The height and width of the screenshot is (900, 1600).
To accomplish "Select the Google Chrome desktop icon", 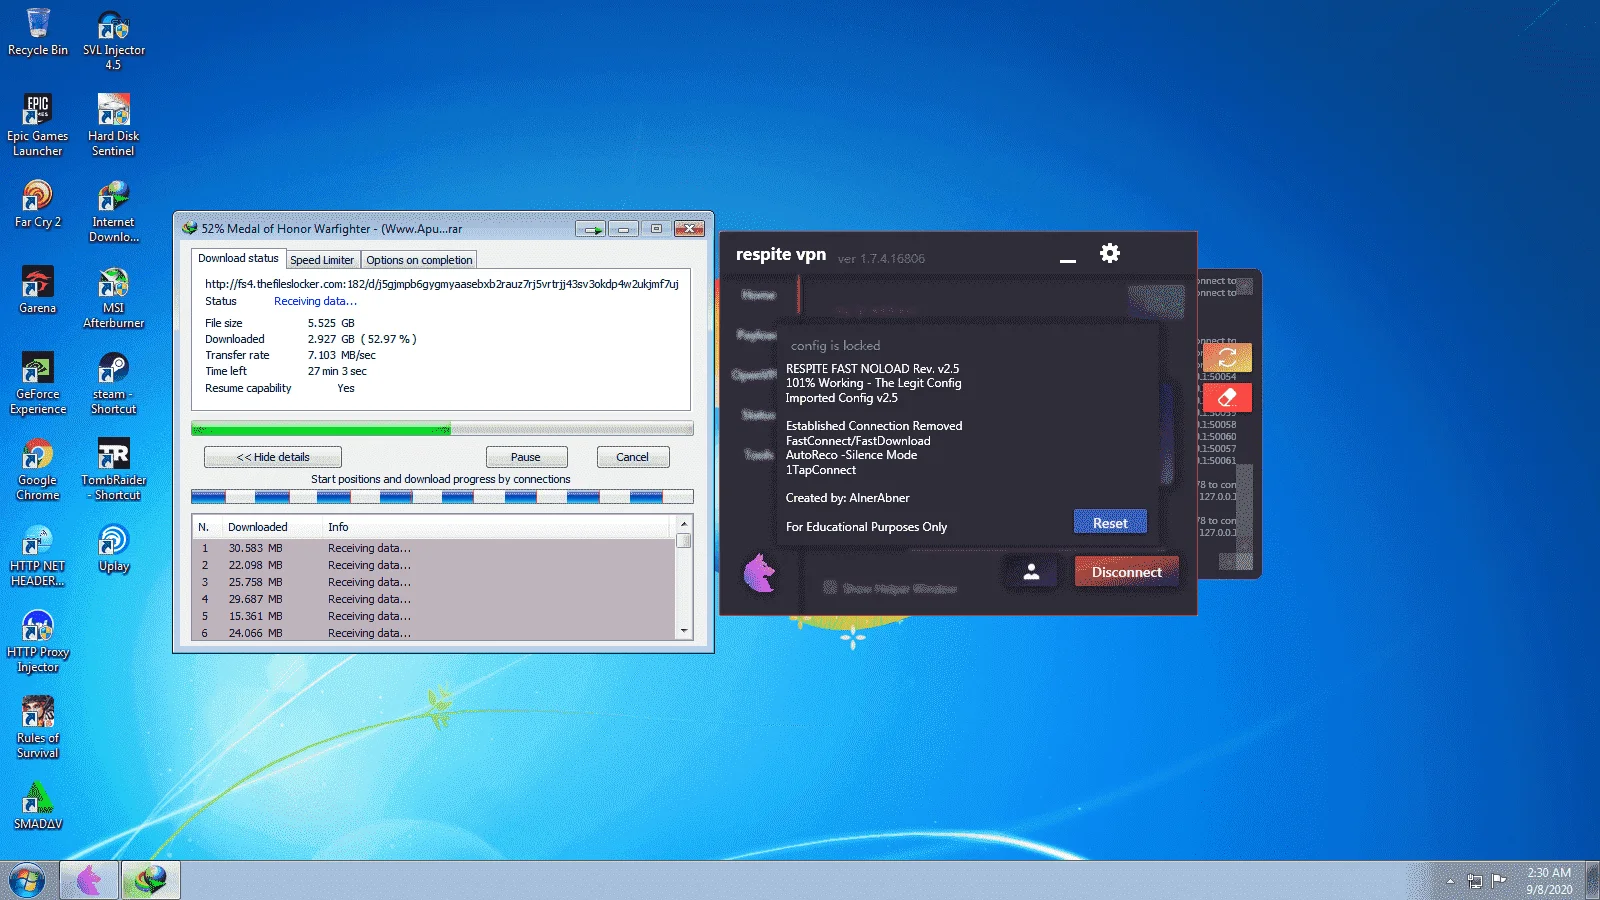I will pos(38,469).
